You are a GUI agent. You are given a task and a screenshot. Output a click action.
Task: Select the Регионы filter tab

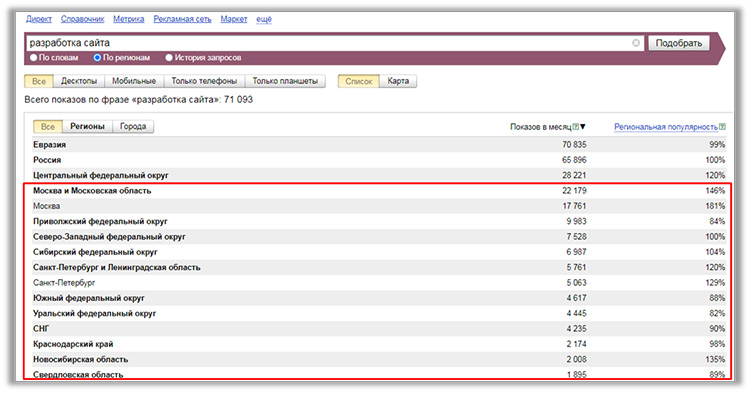tap(87, 127)
